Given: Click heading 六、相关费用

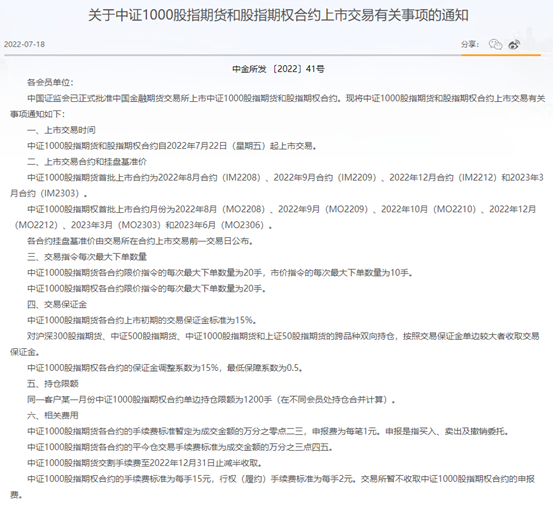Looking at the screenshot, I should click(53, 415).
